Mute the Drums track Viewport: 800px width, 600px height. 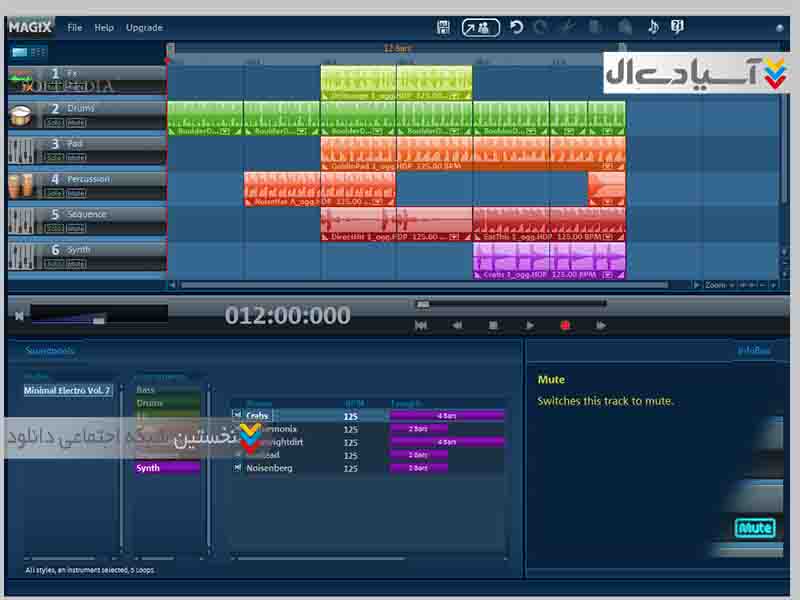(76, 122)
